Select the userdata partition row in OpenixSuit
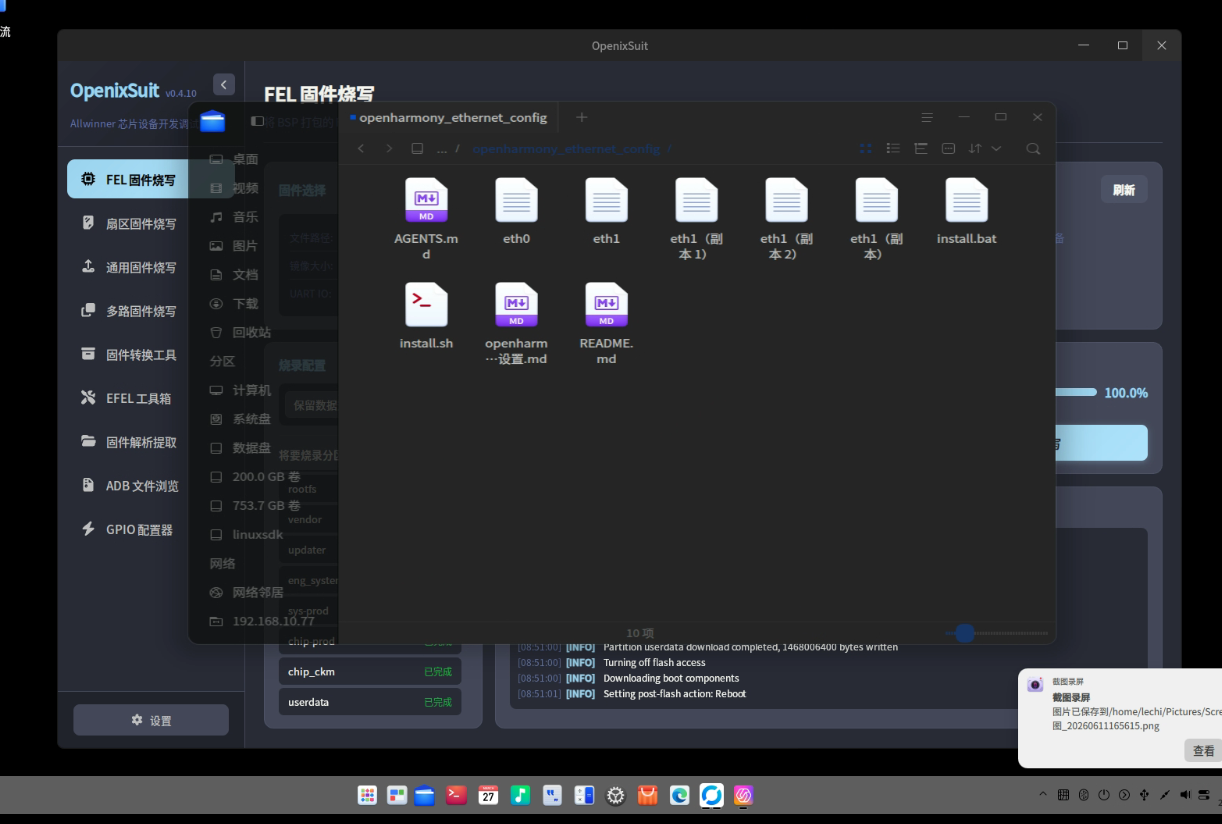This screenshot has width=1222, height=824. [x=370, y=702]
